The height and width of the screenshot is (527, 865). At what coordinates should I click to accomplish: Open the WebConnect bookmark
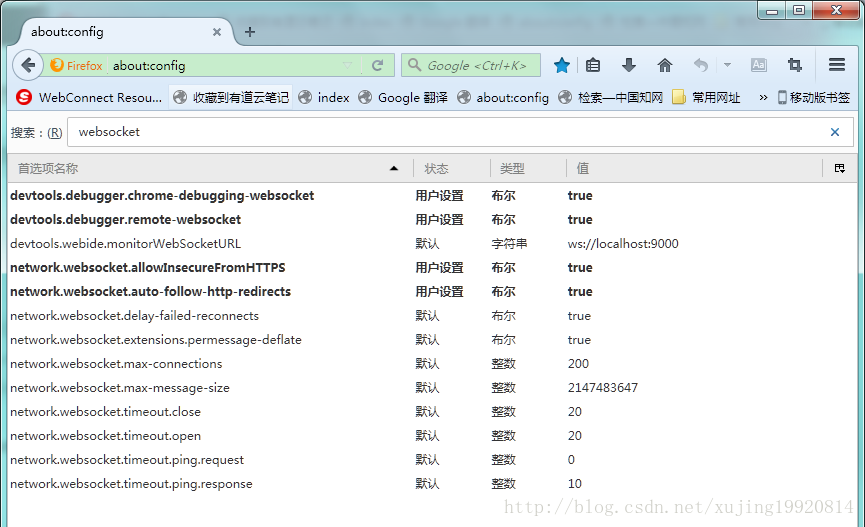[x=89, y=98]
